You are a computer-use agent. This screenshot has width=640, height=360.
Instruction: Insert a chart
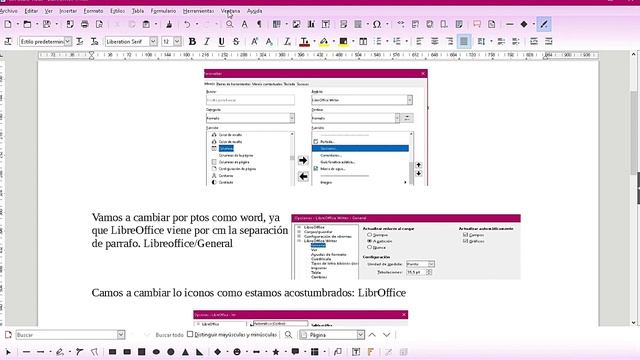pyautogui.click(x=311, y=24)
